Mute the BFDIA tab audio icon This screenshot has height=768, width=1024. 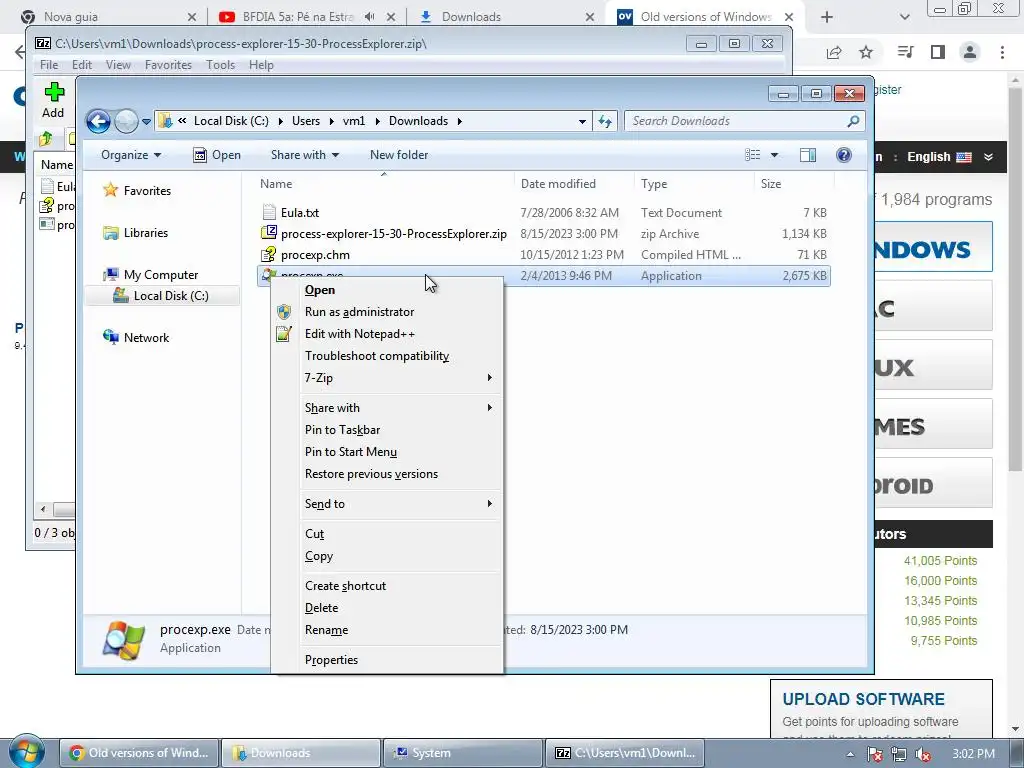point(370,17)
